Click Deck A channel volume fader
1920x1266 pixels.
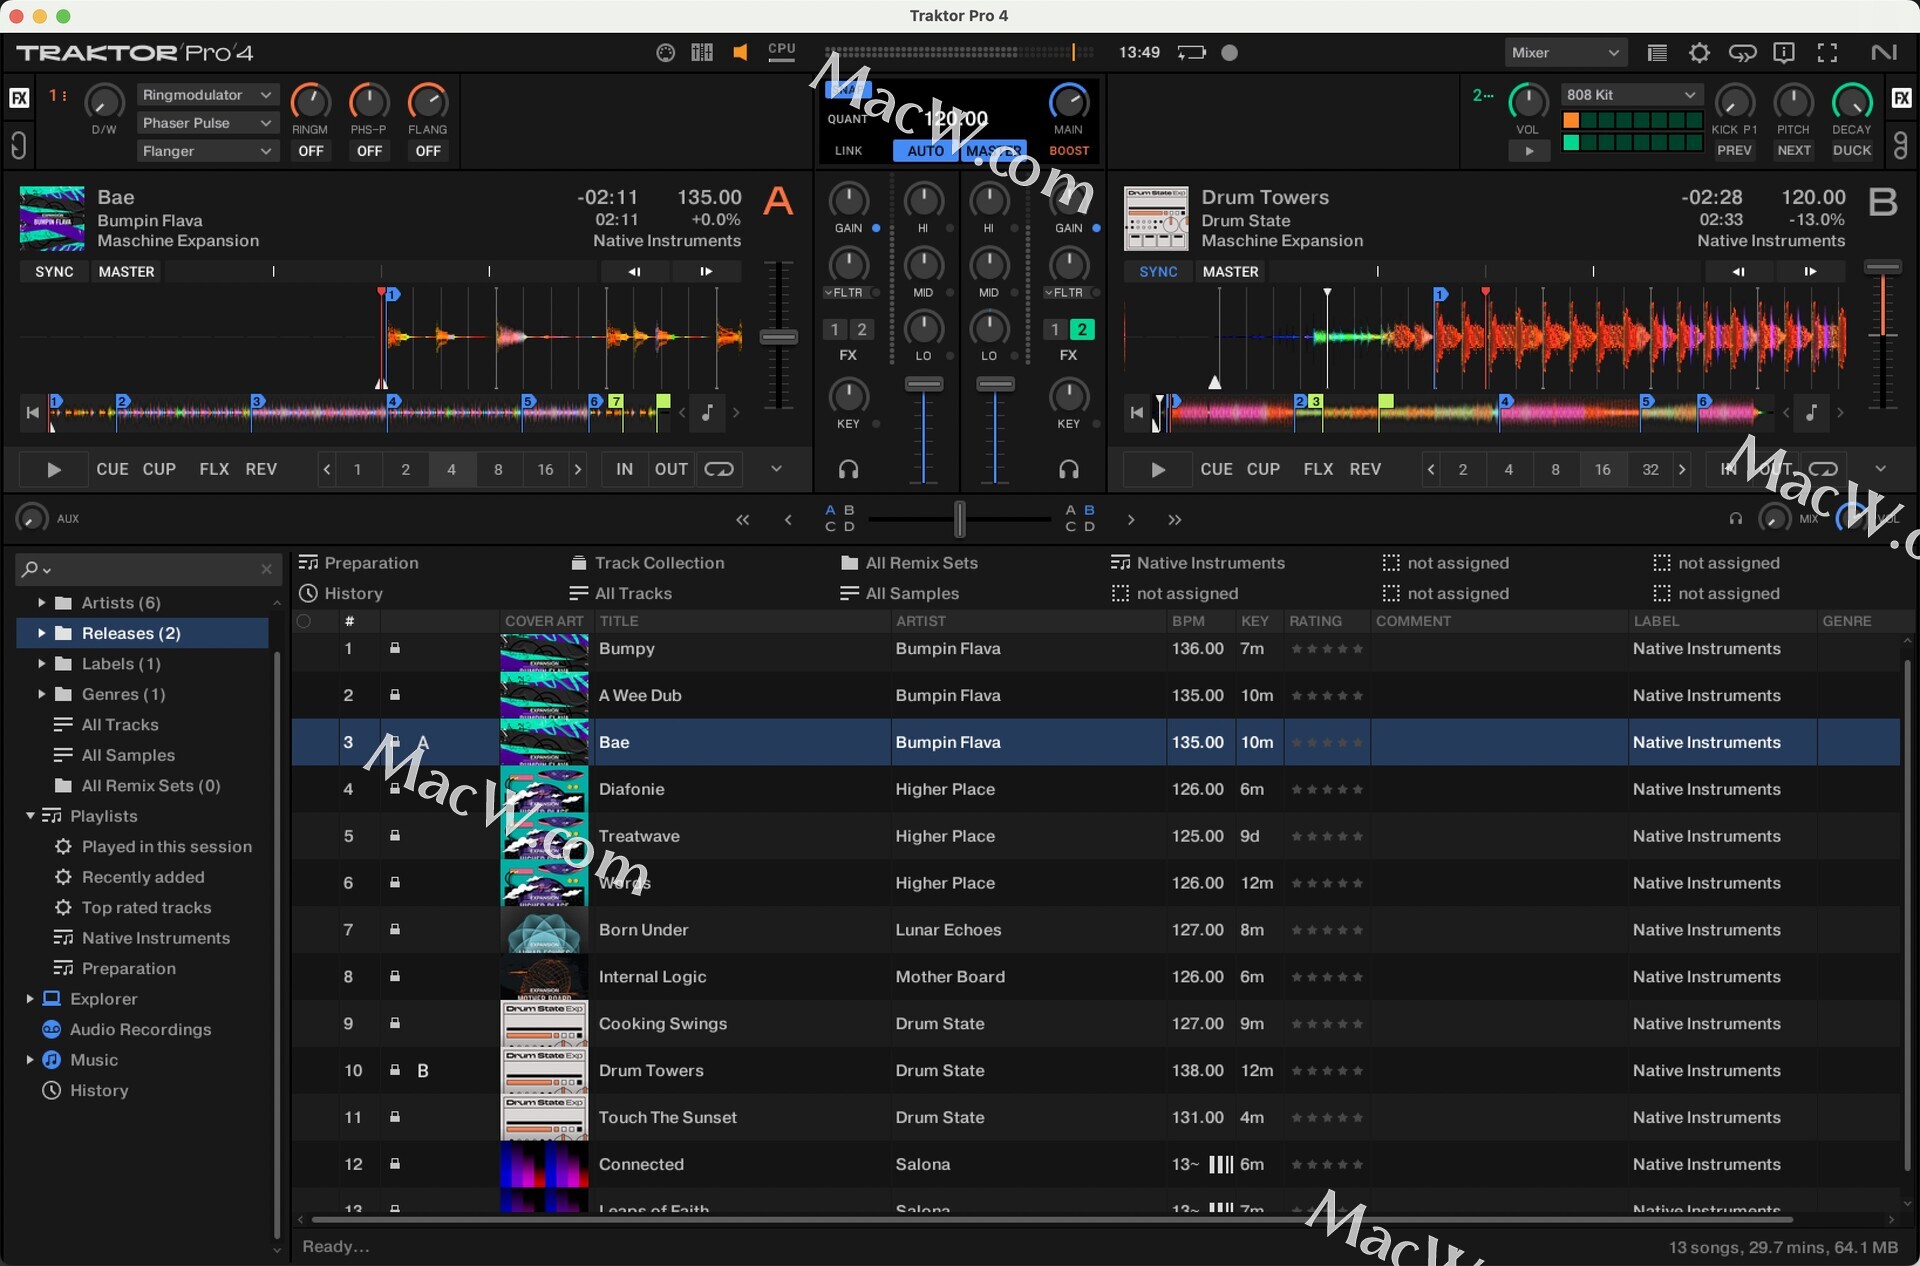[x=924, y=384]
